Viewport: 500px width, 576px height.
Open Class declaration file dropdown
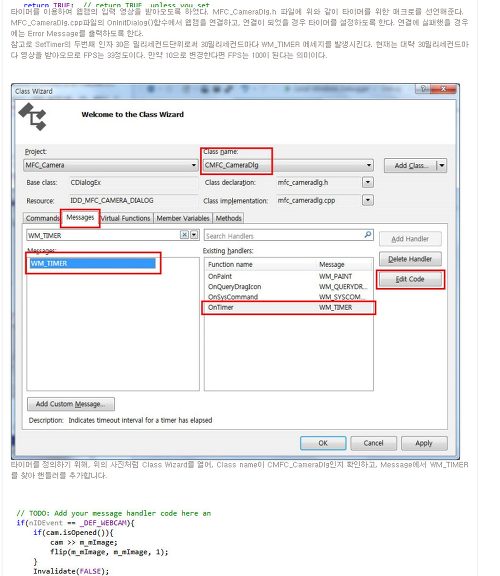[368, 182]
